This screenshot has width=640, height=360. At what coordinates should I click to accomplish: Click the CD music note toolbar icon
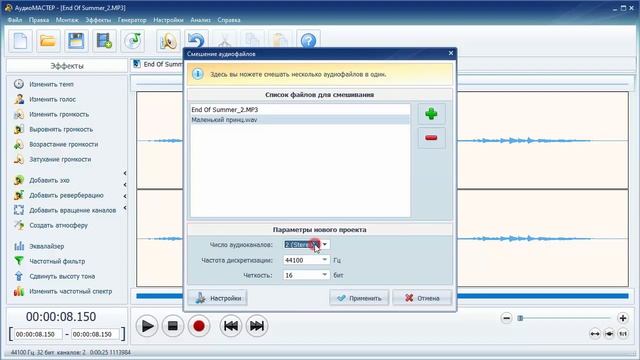tap(132, 41)
